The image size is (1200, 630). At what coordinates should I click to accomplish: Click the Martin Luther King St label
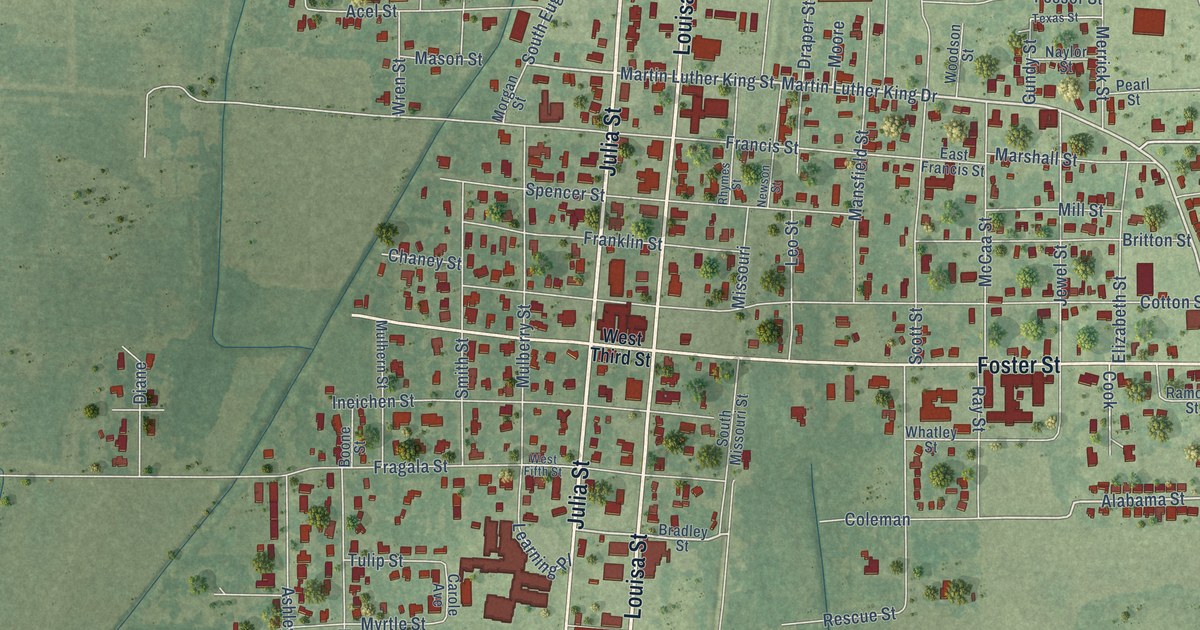click(x=698, y=77)
